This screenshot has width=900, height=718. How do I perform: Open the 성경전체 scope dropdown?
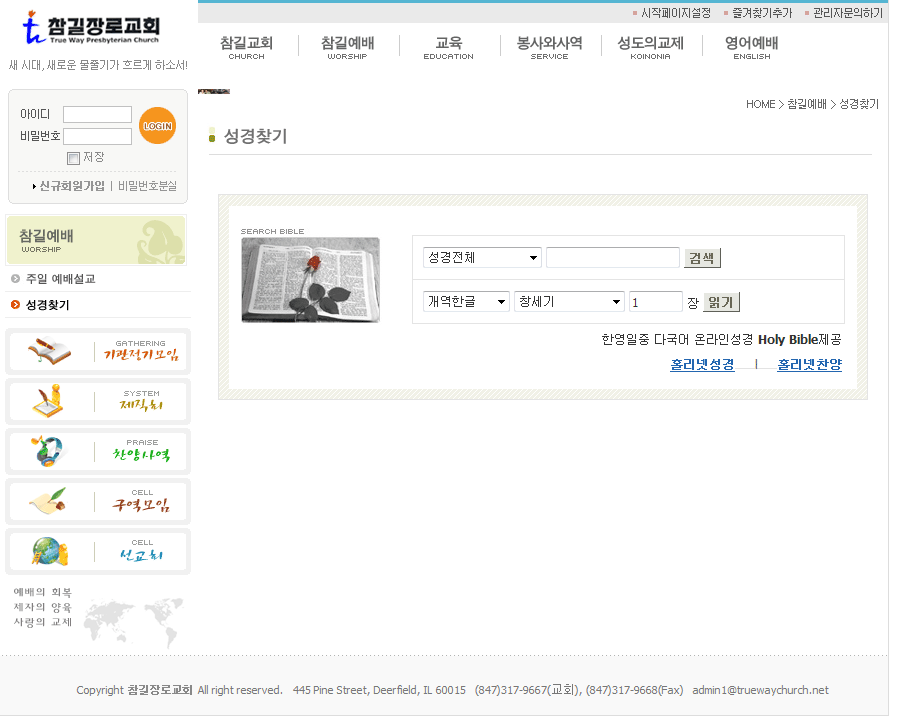click(482, 257)
